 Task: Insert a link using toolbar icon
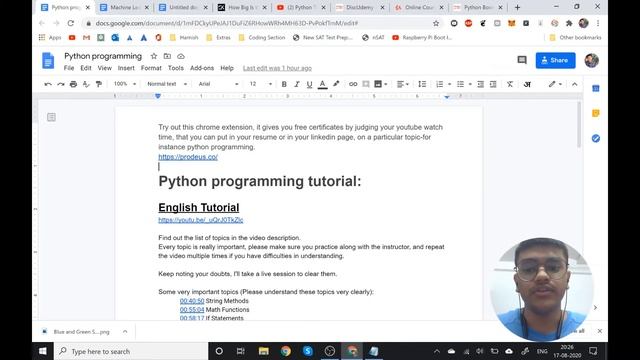353,84
